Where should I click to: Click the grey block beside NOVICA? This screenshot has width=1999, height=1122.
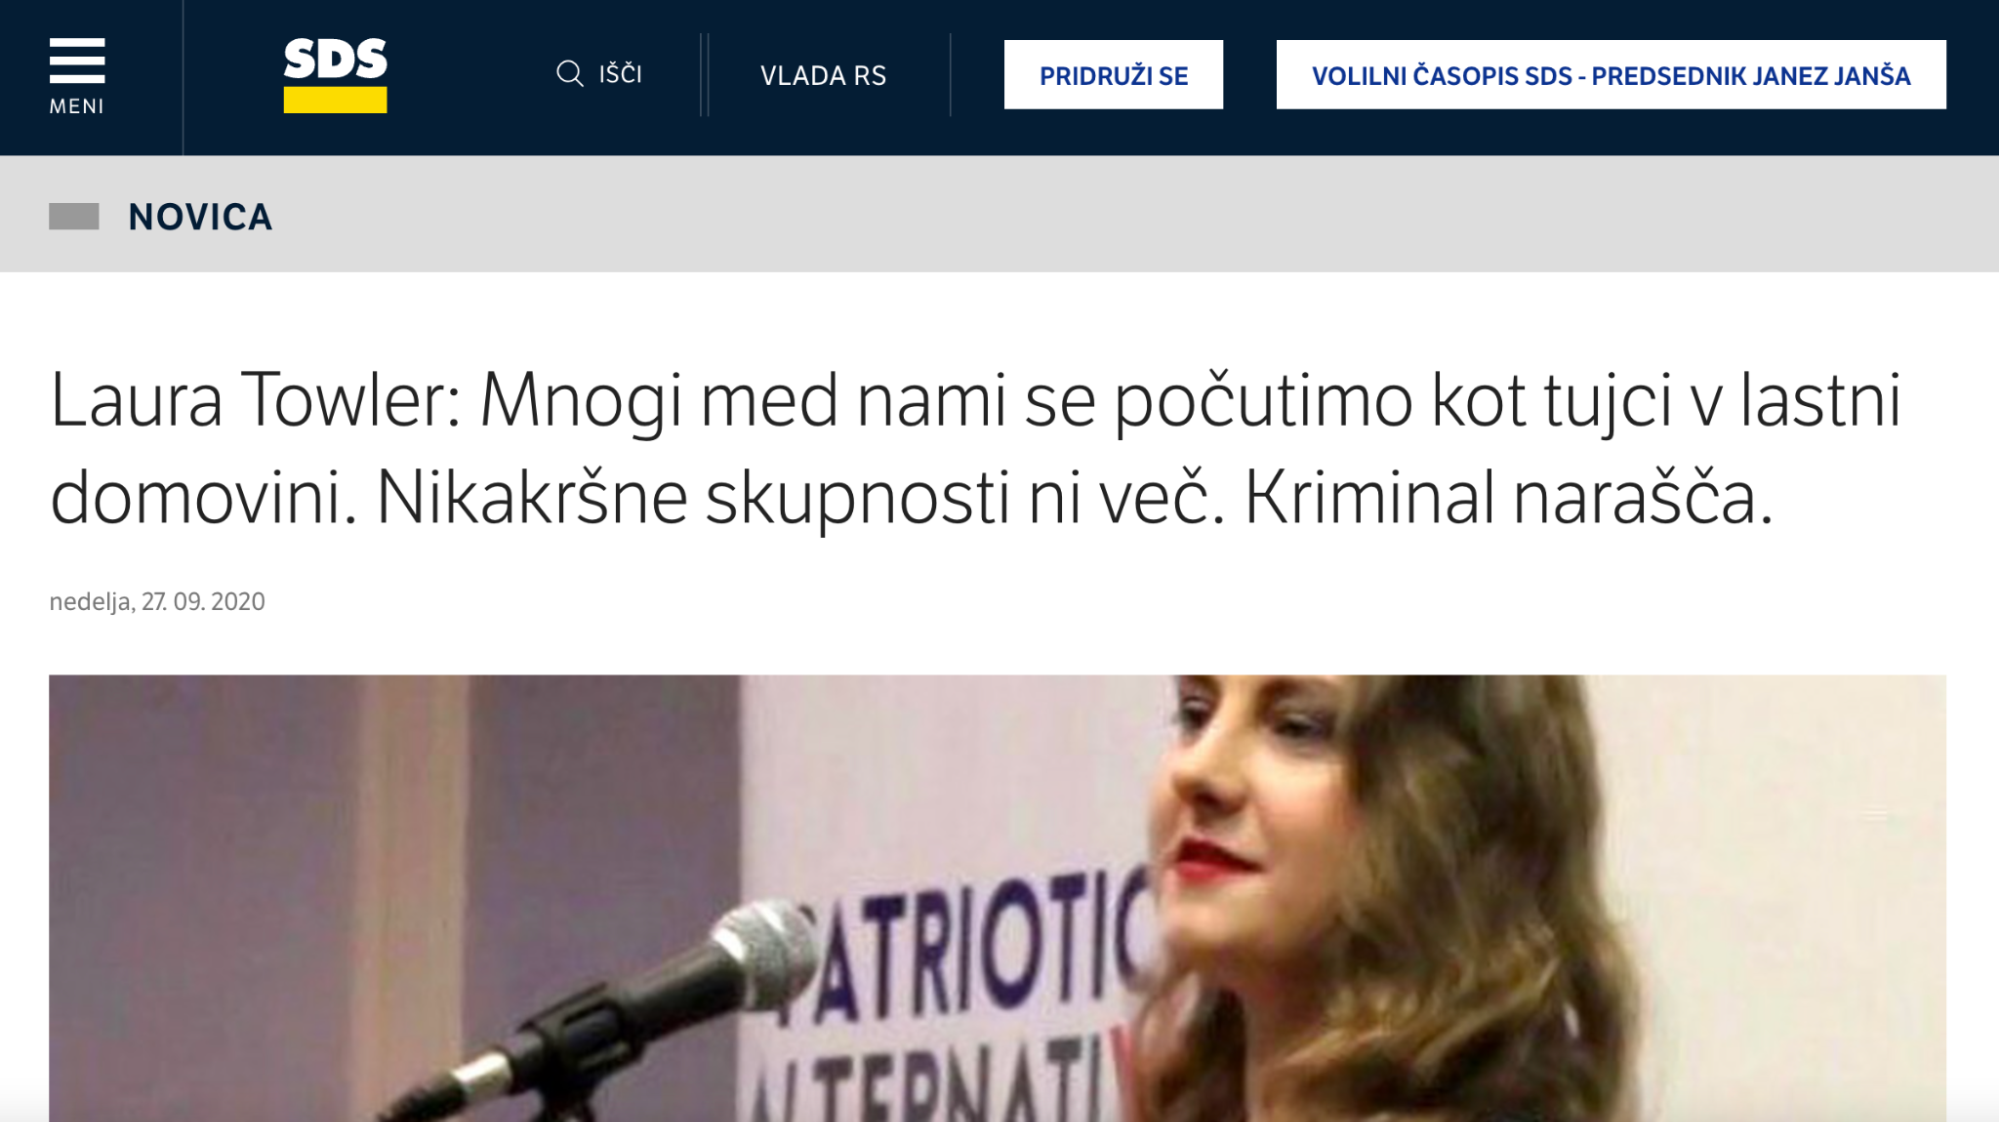(74, 216)
